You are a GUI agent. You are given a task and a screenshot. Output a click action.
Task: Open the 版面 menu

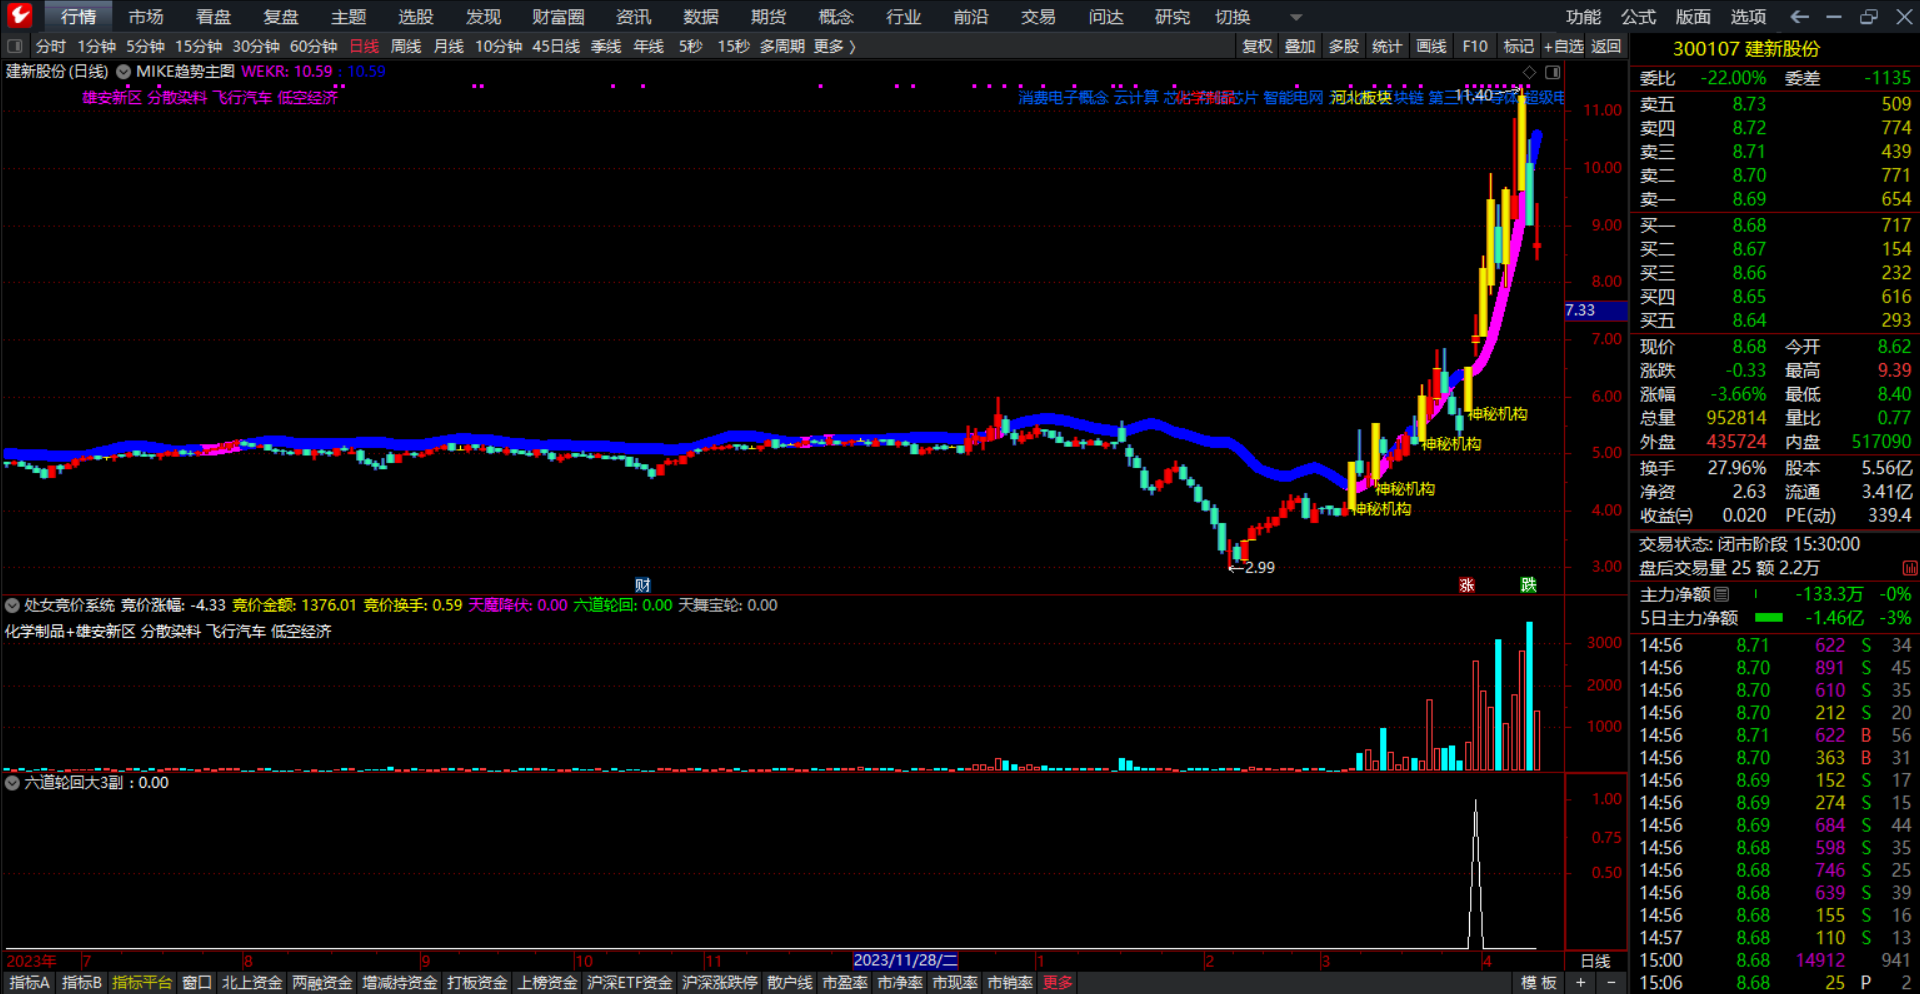(1693, 17)
